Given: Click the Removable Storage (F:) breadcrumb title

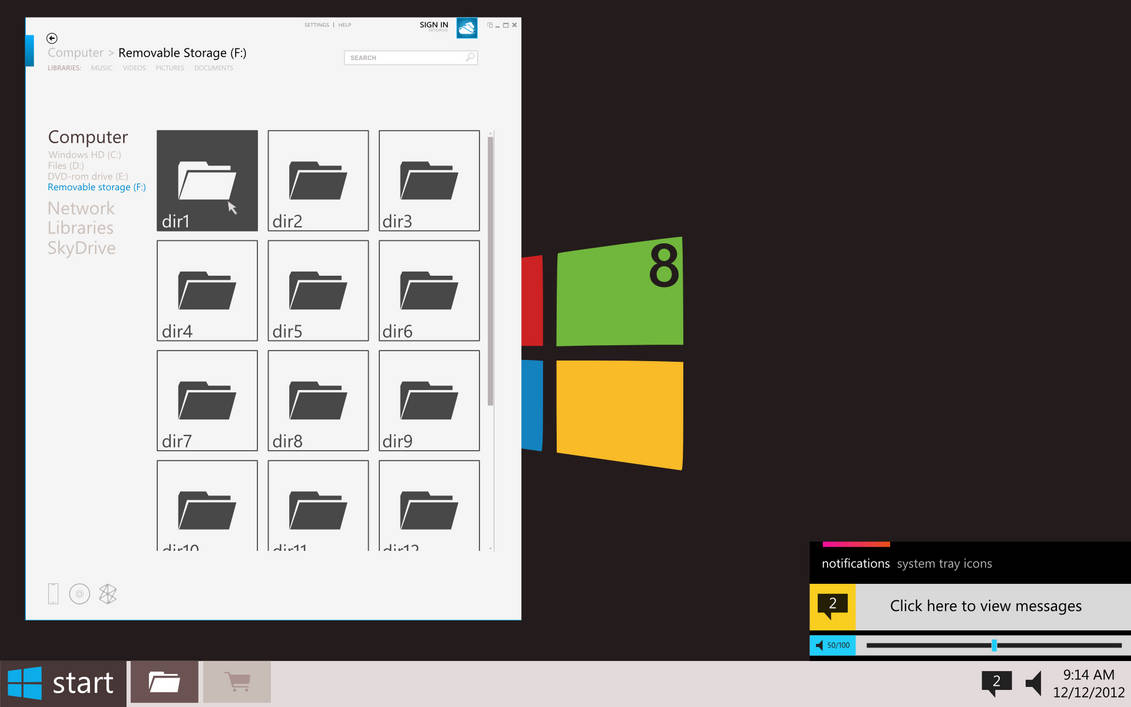Looking at the screenshot, I should [182, 53].
